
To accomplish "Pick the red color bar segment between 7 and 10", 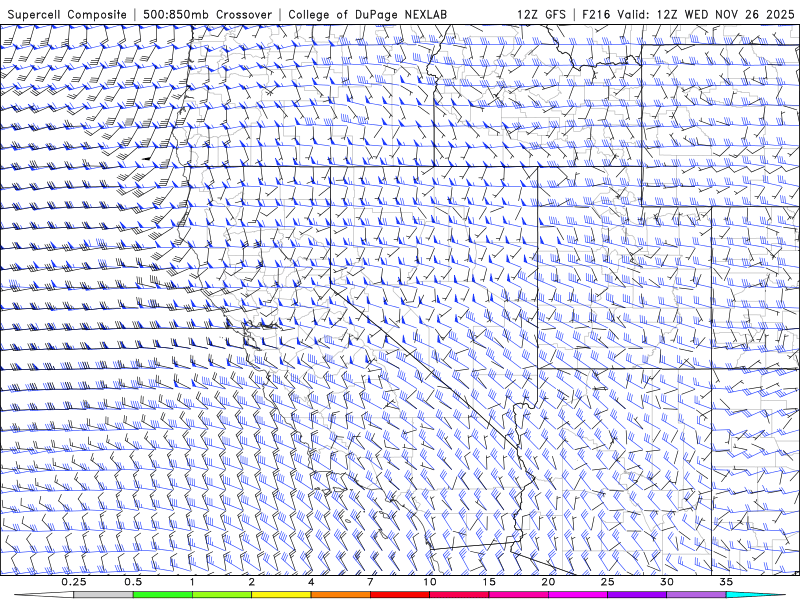I will 399,595.
